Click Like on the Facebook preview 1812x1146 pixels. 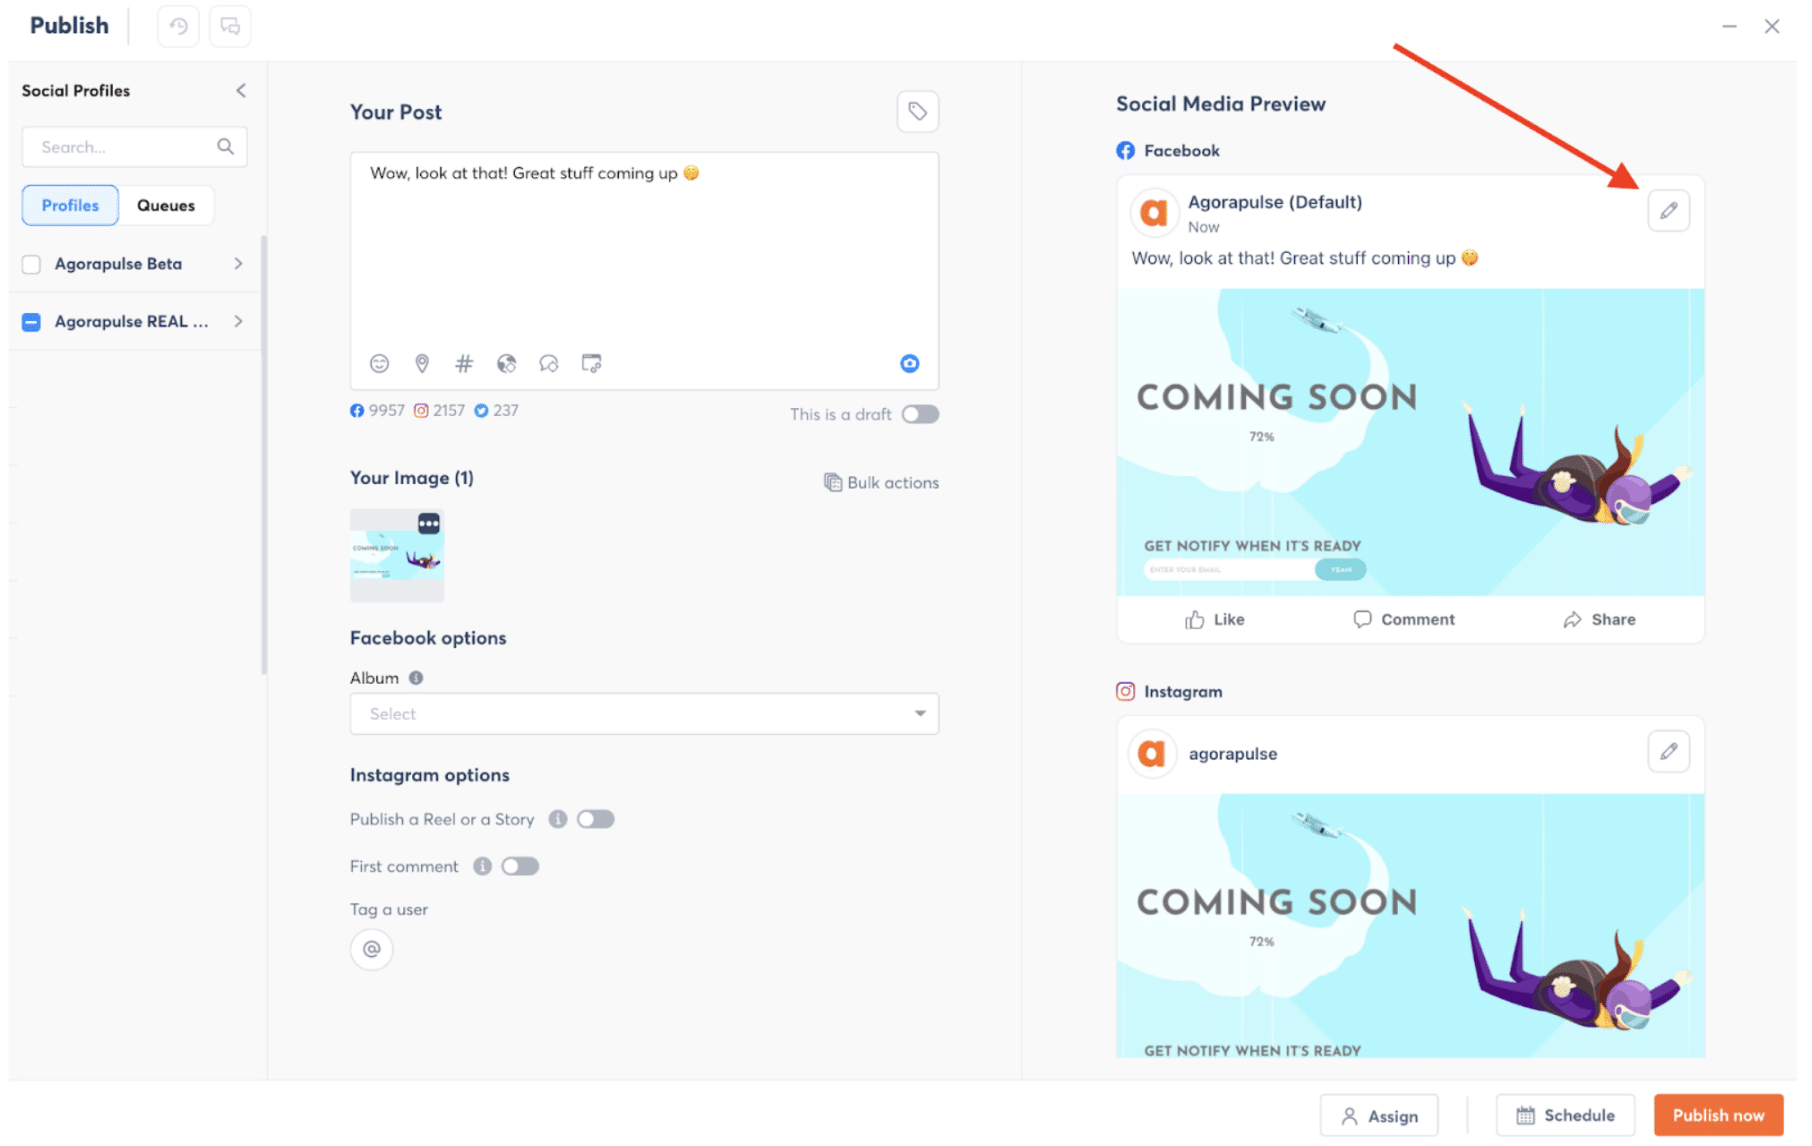pyautogui.click(x=1214, y=620)
